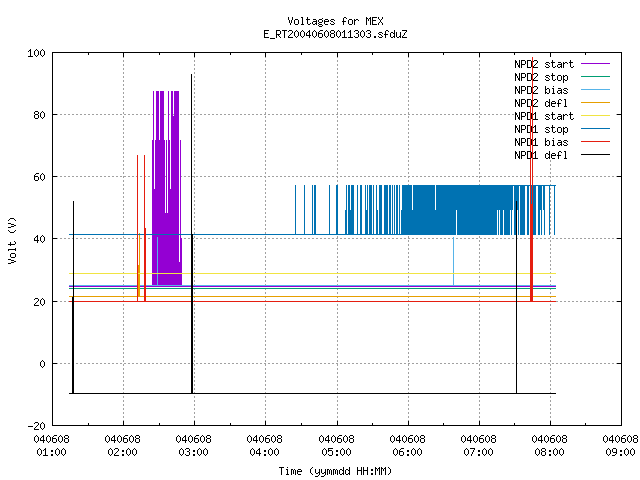Screen dimensions: 640x480
Task: Click the light blue NPD2 bias legend line sample
Action: pos(596,89)
